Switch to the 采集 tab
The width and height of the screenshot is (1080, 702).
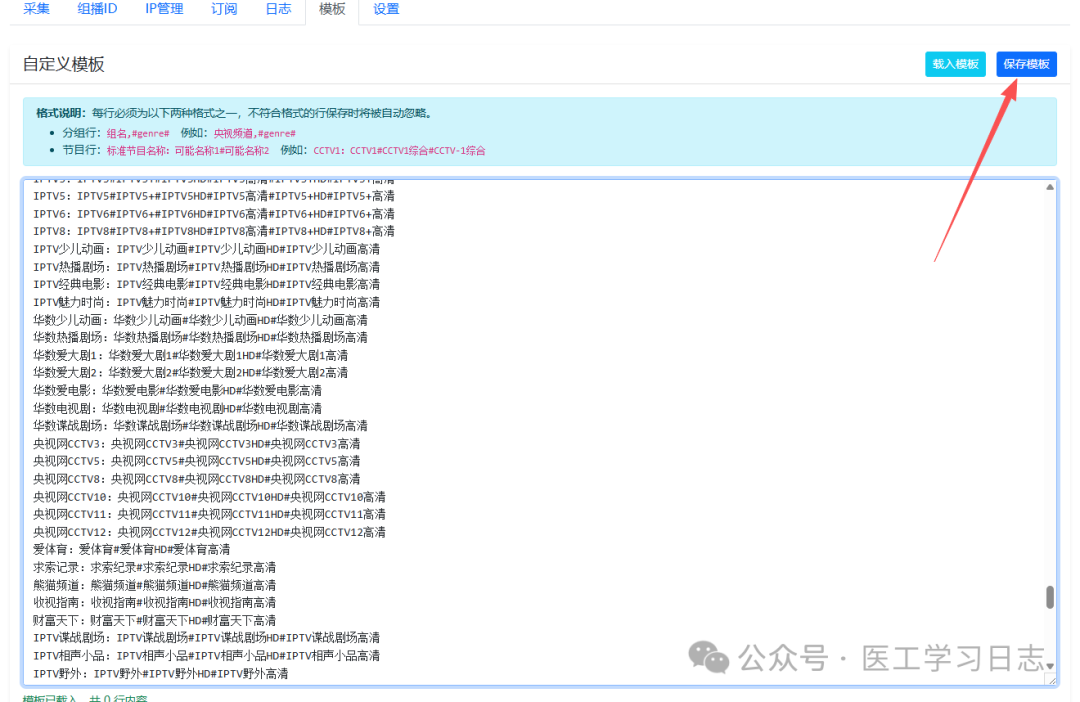36,9
